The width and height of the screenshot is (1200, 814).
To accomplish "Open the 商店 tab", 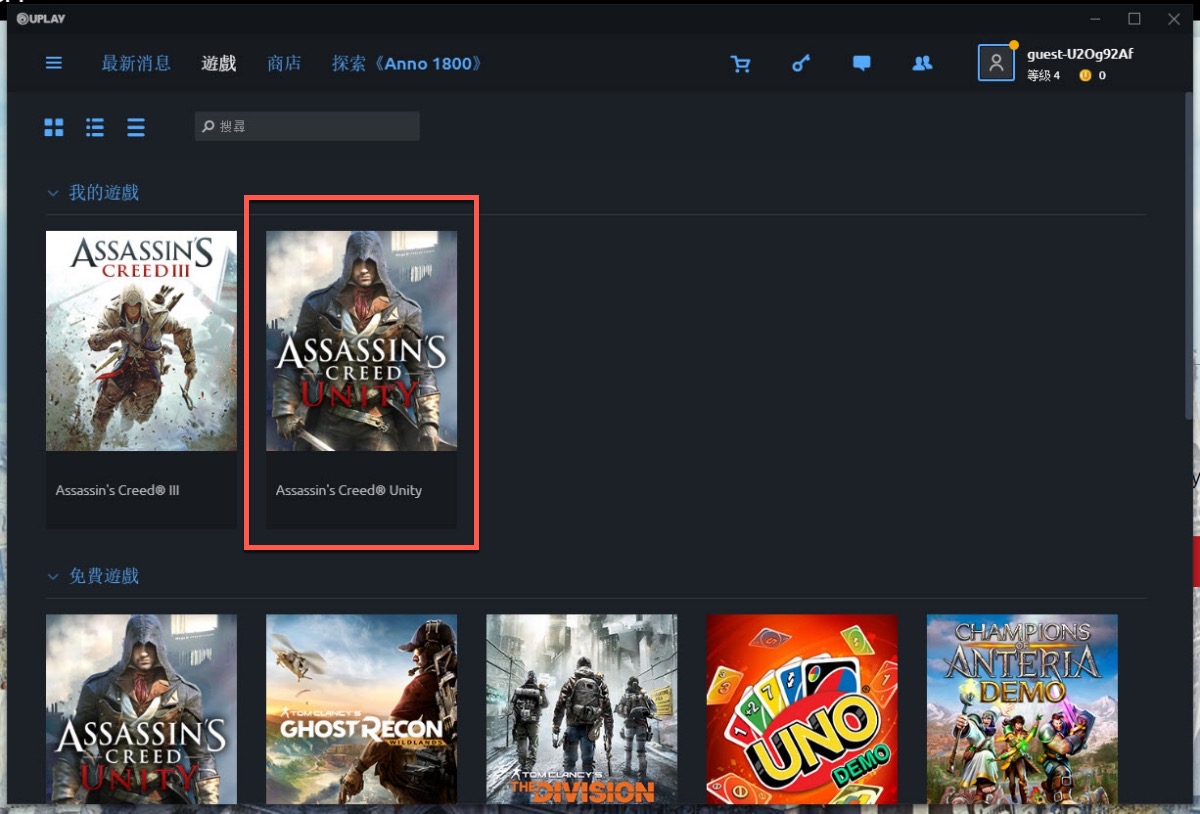I will (x=284, y=63).
